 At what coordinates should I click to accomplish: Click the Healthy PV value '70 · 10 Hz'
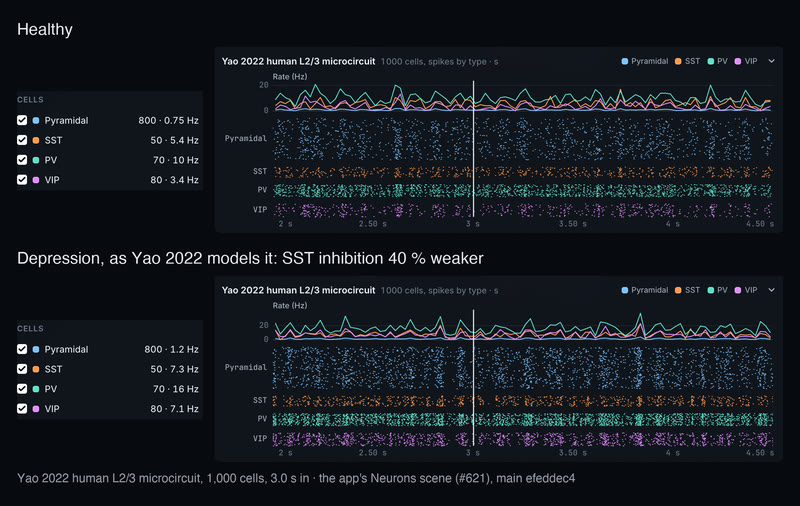176,160
